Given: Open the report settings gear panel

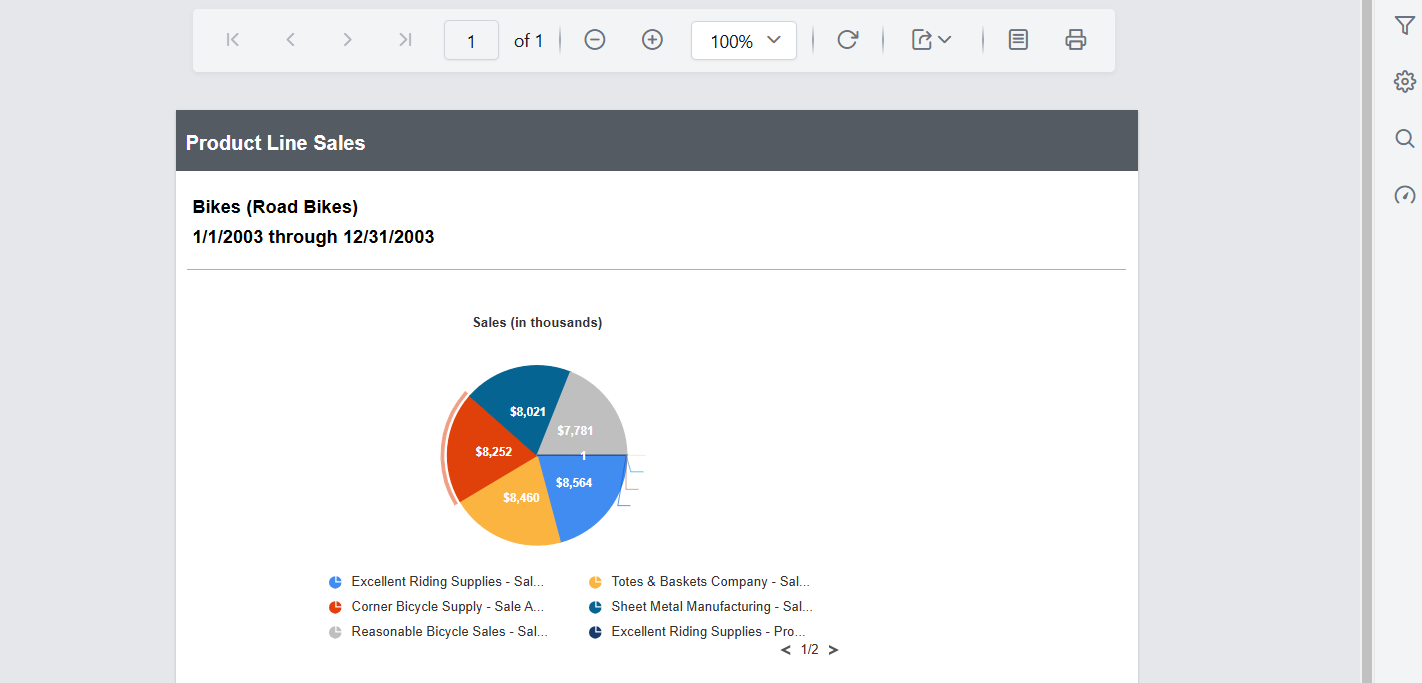Looking at the screenshot, I should click(x=1404, y=81).
